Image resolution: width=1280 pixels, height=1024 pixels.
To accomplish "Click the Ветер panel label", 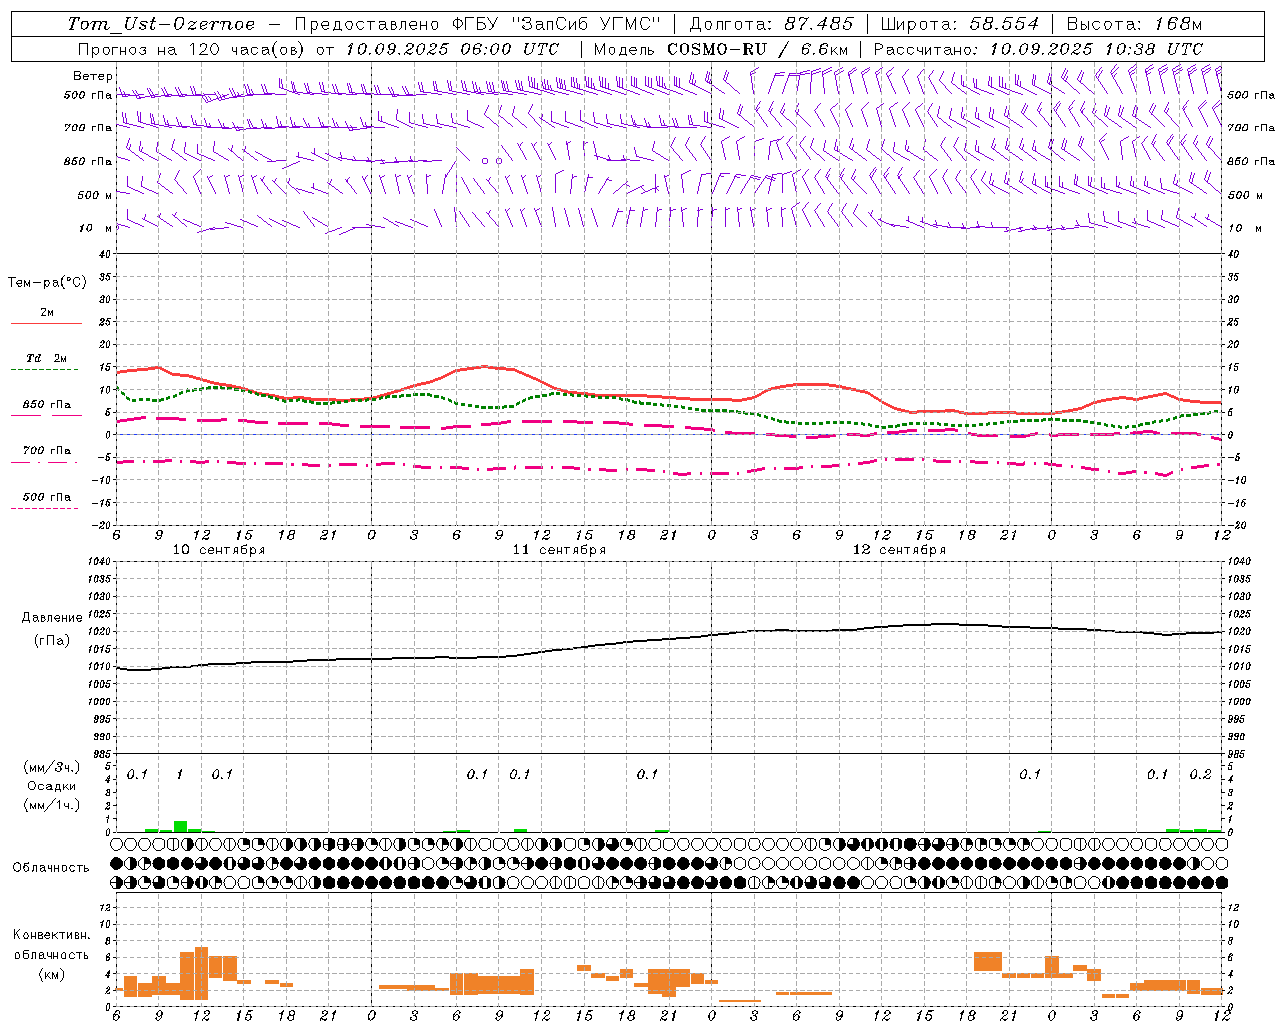I will (x=92, y=76).
